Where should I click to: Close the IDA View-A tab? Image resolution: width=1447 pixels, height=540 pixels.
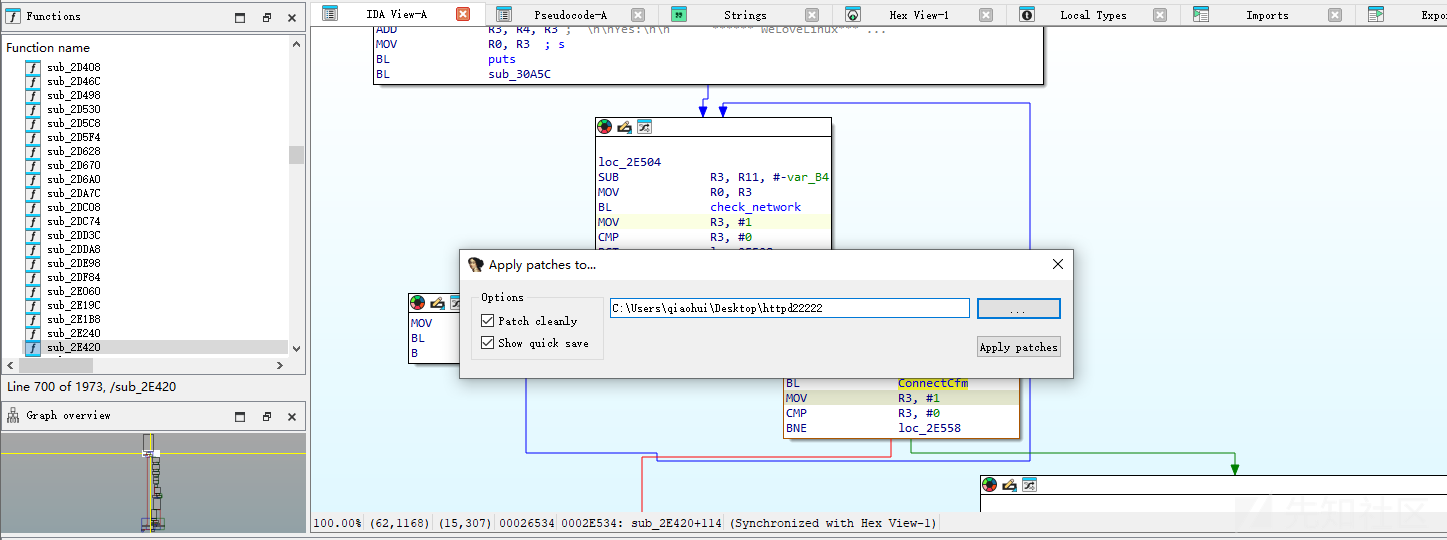point(463,14)
